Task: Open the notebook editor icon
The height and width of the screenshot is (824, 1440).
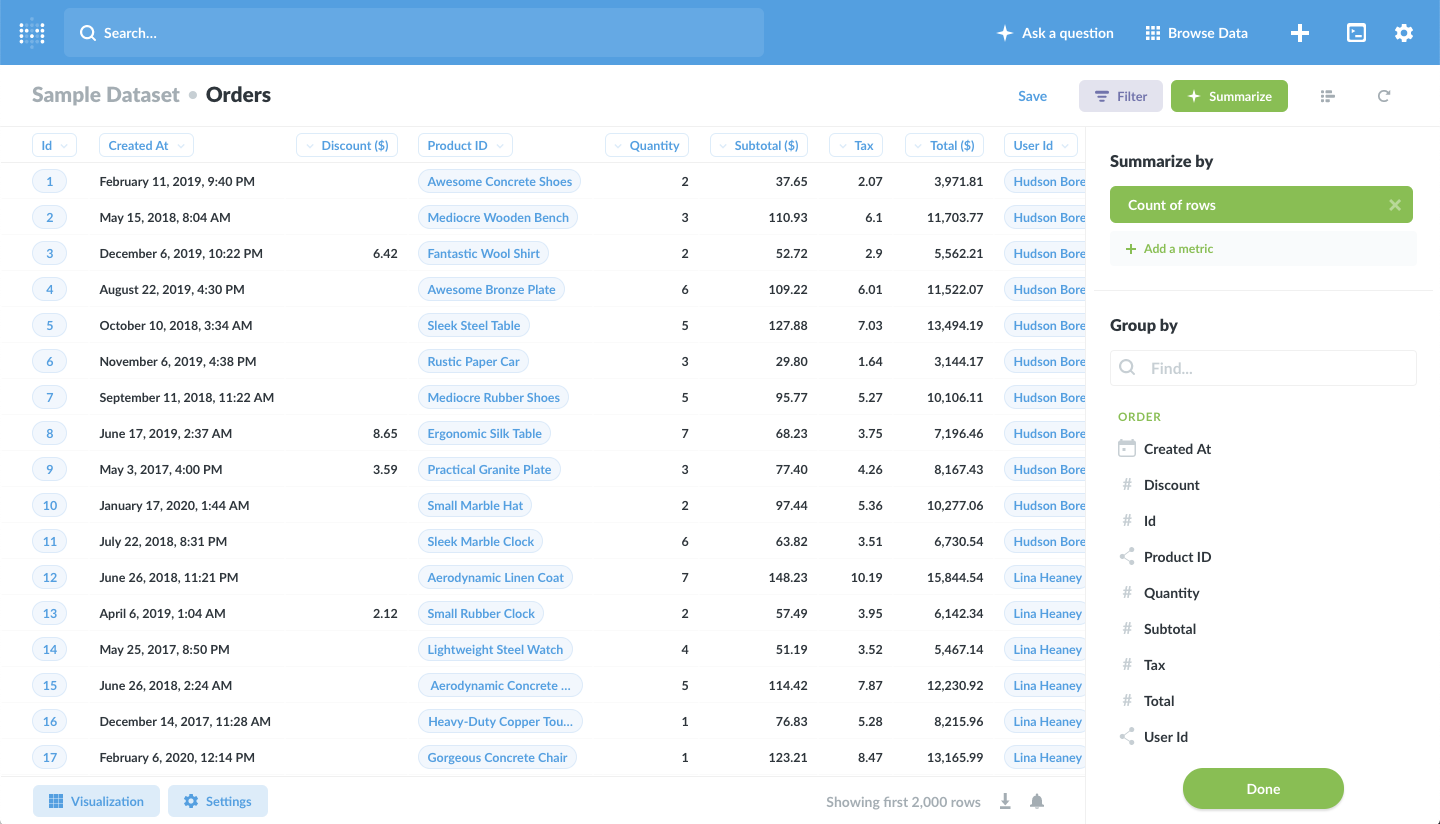Action: 1328,96
